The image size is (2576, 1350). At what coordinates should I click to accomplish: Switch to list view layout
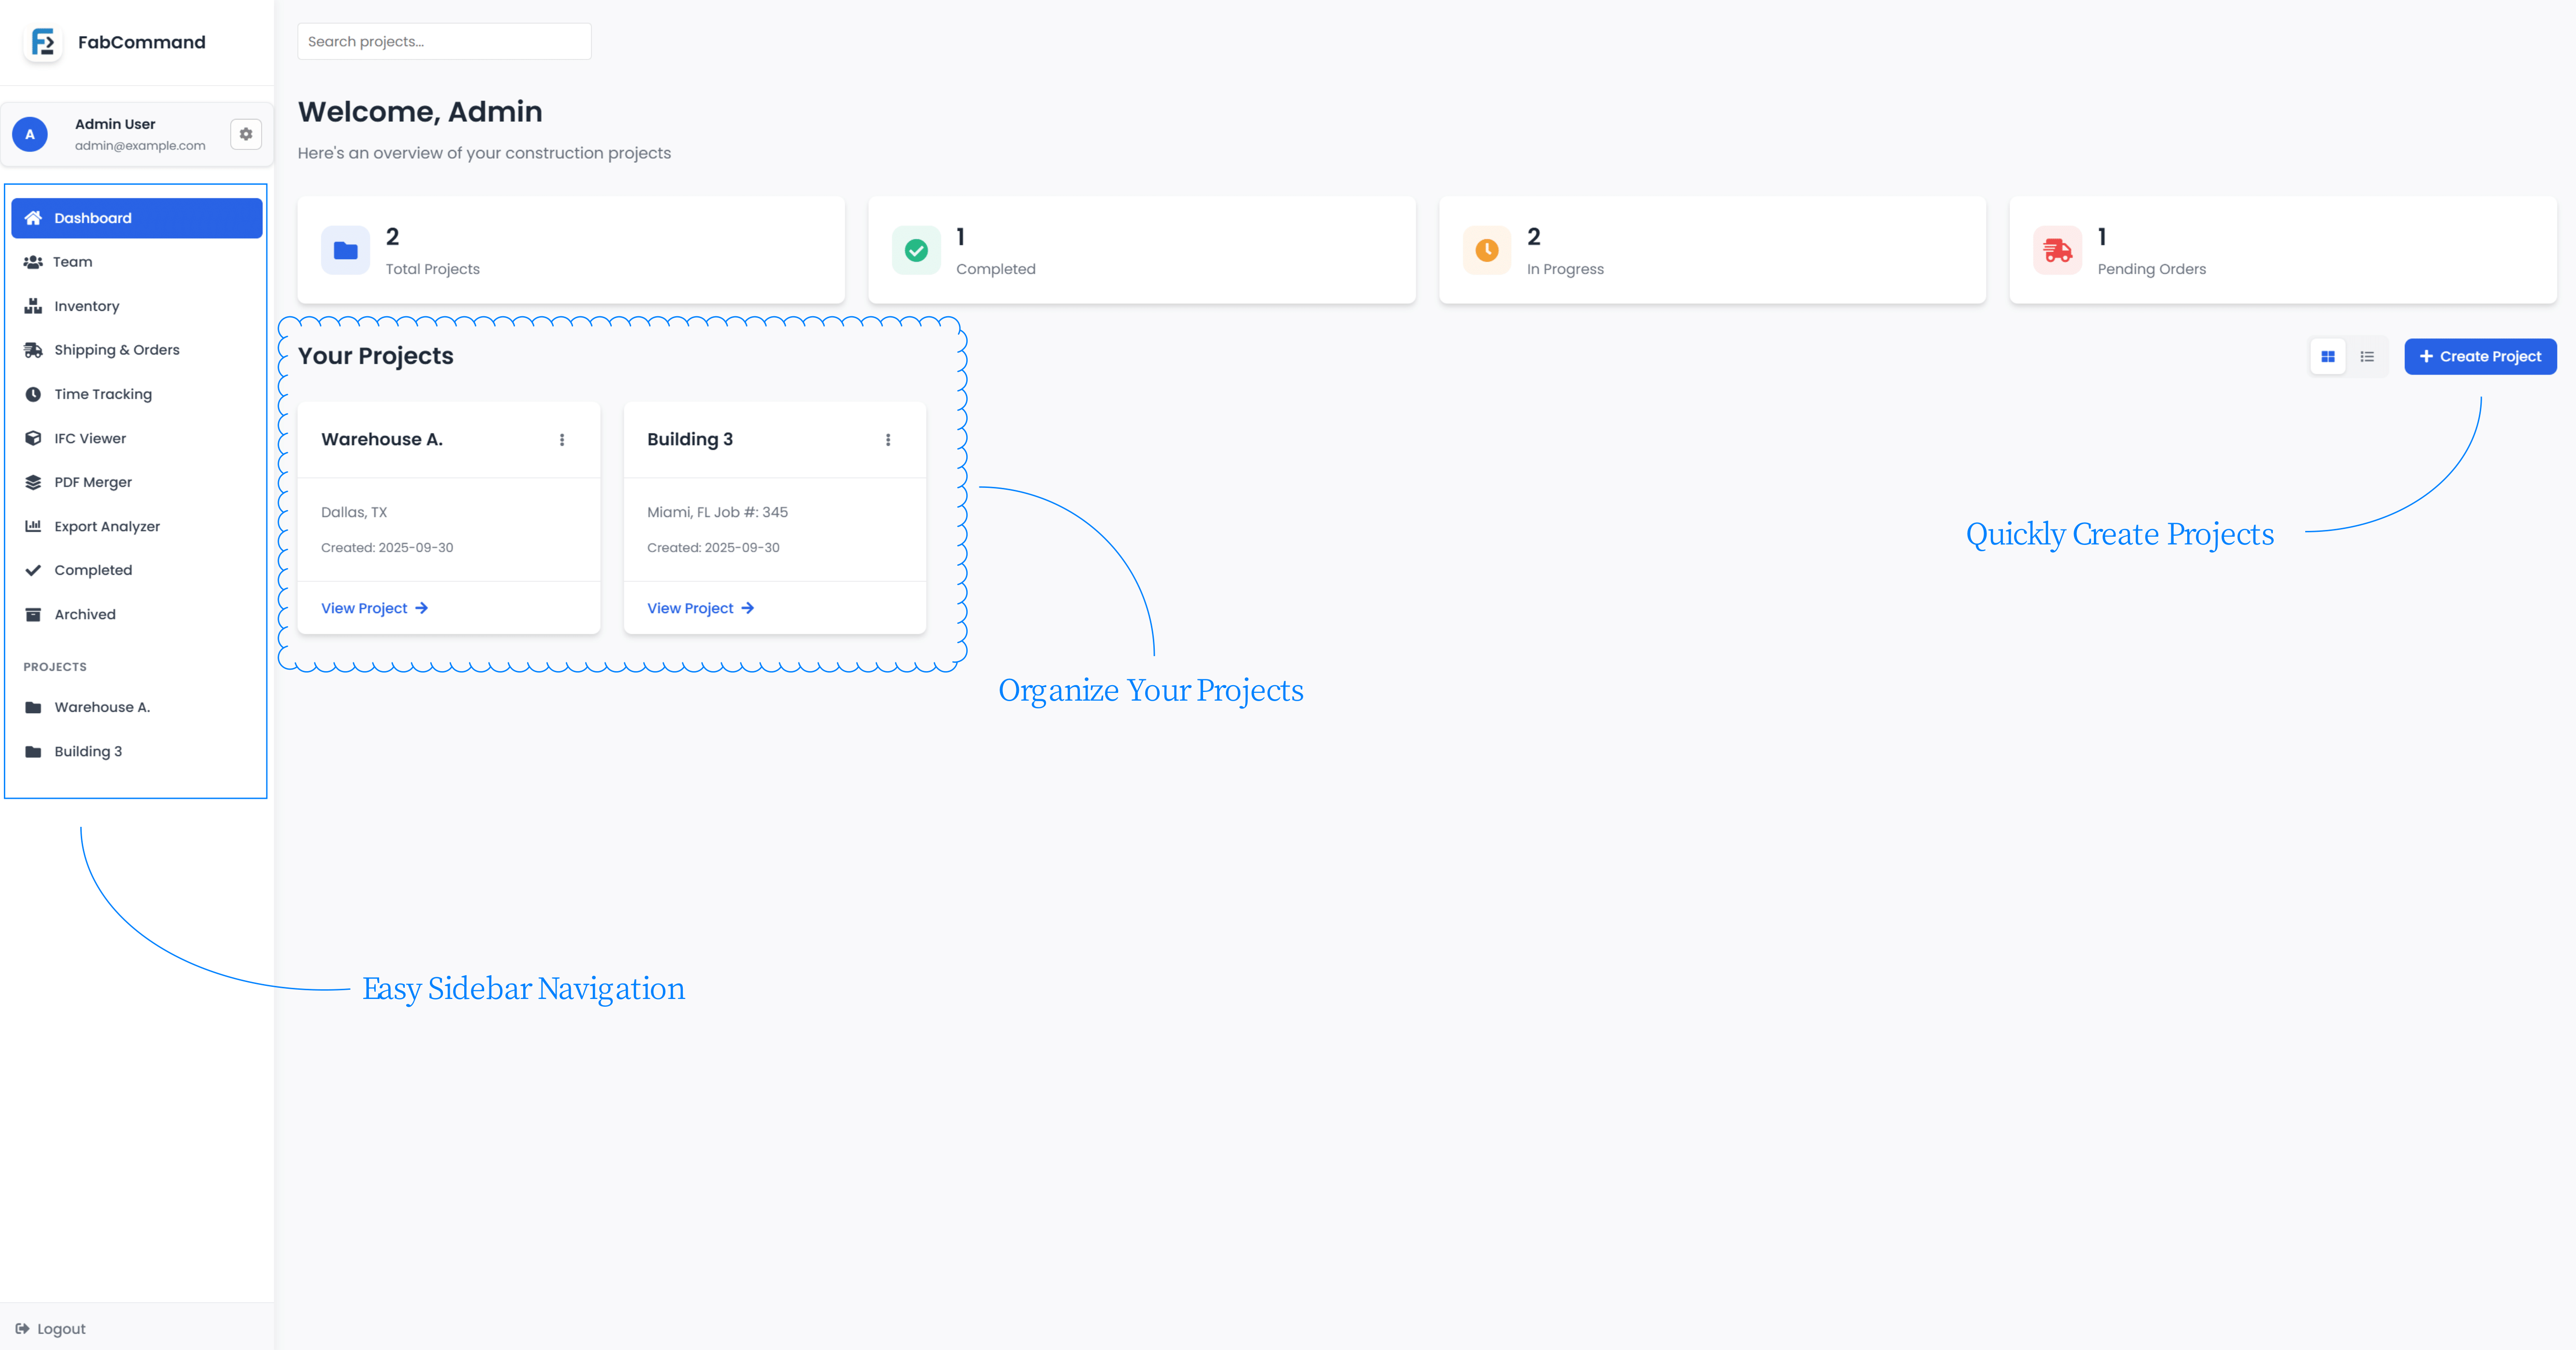(x=2366, y=357)
